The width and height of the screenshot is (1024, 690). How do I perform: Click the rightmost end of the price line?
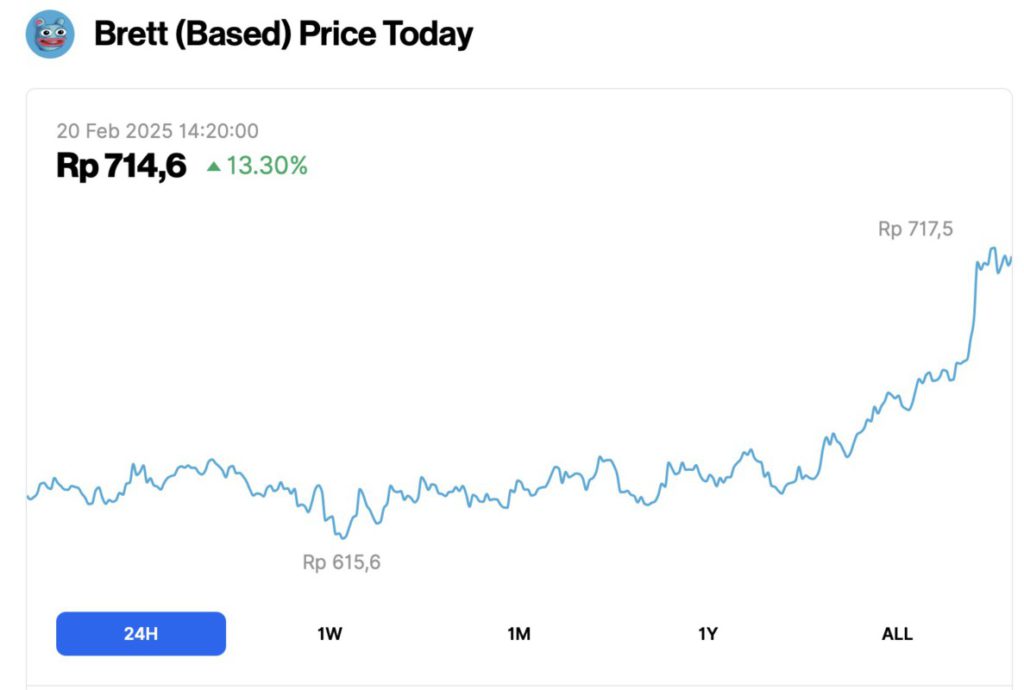tap(1011, 259)
